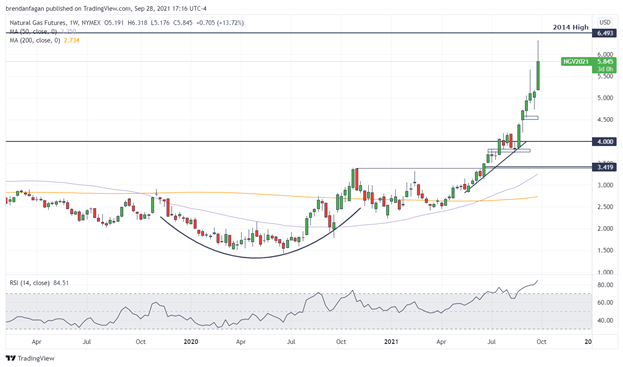Click the 2020 label on time axis

(191, 342)
